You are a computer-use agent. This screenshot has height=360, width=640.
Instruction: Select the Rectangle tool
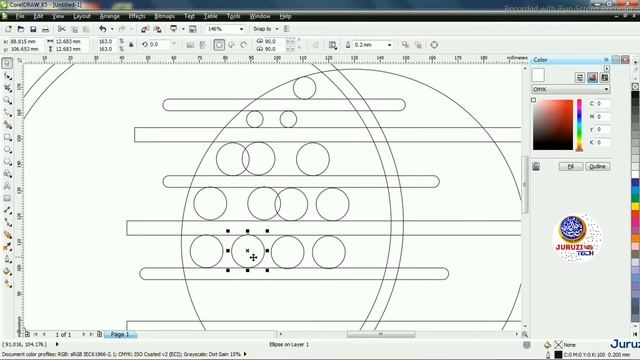click(7, 137)
